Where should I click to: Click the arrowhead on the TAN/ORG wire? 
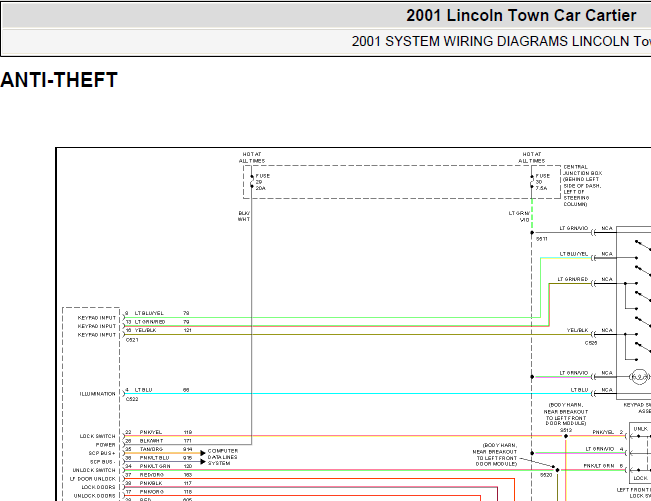click(203, 453)
